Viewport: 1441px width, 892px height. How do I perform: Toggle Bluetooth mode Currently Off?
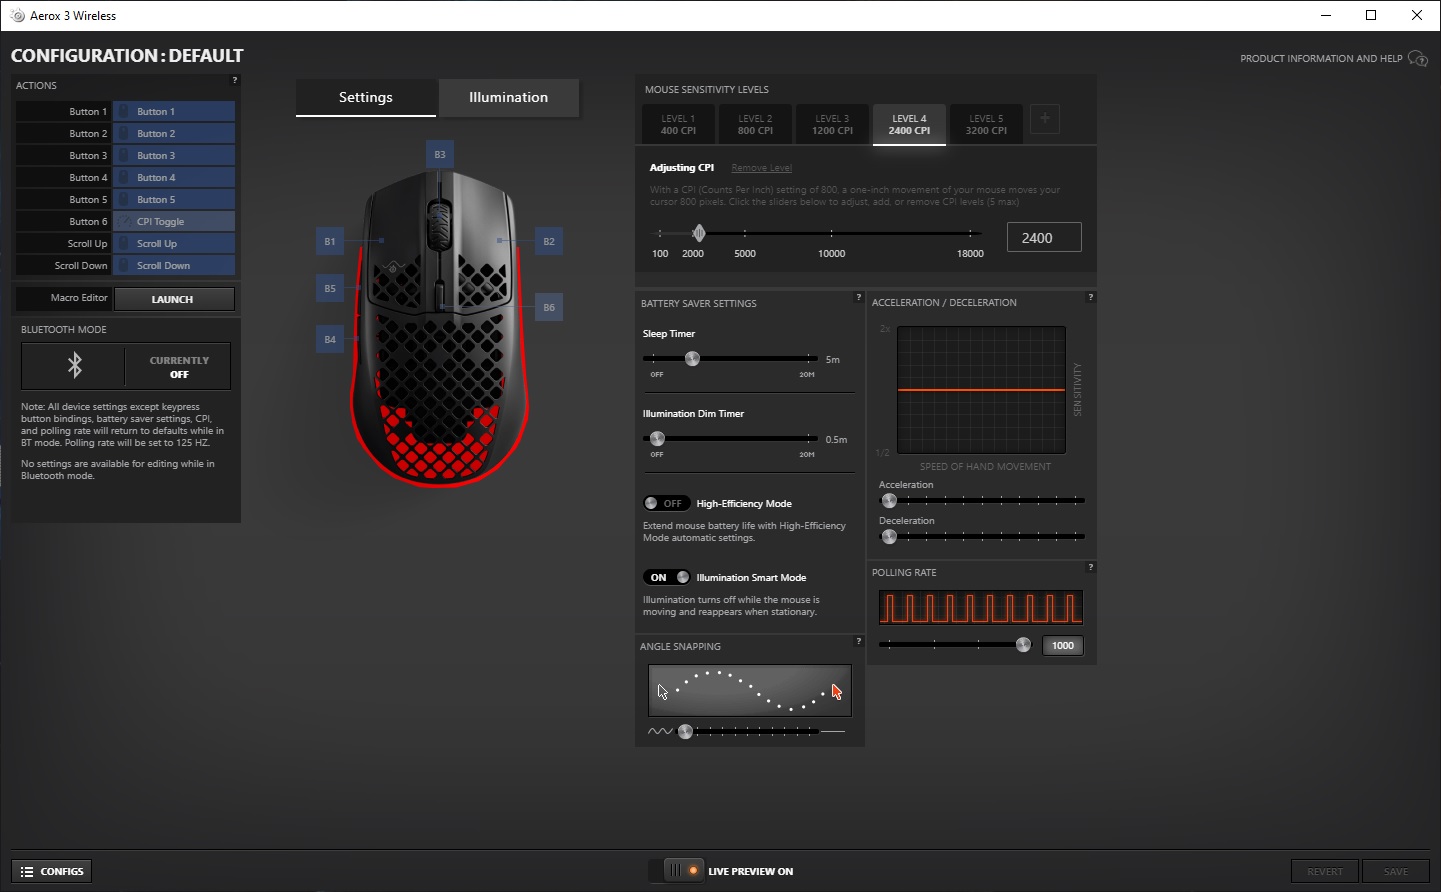[x=179, y=367]
